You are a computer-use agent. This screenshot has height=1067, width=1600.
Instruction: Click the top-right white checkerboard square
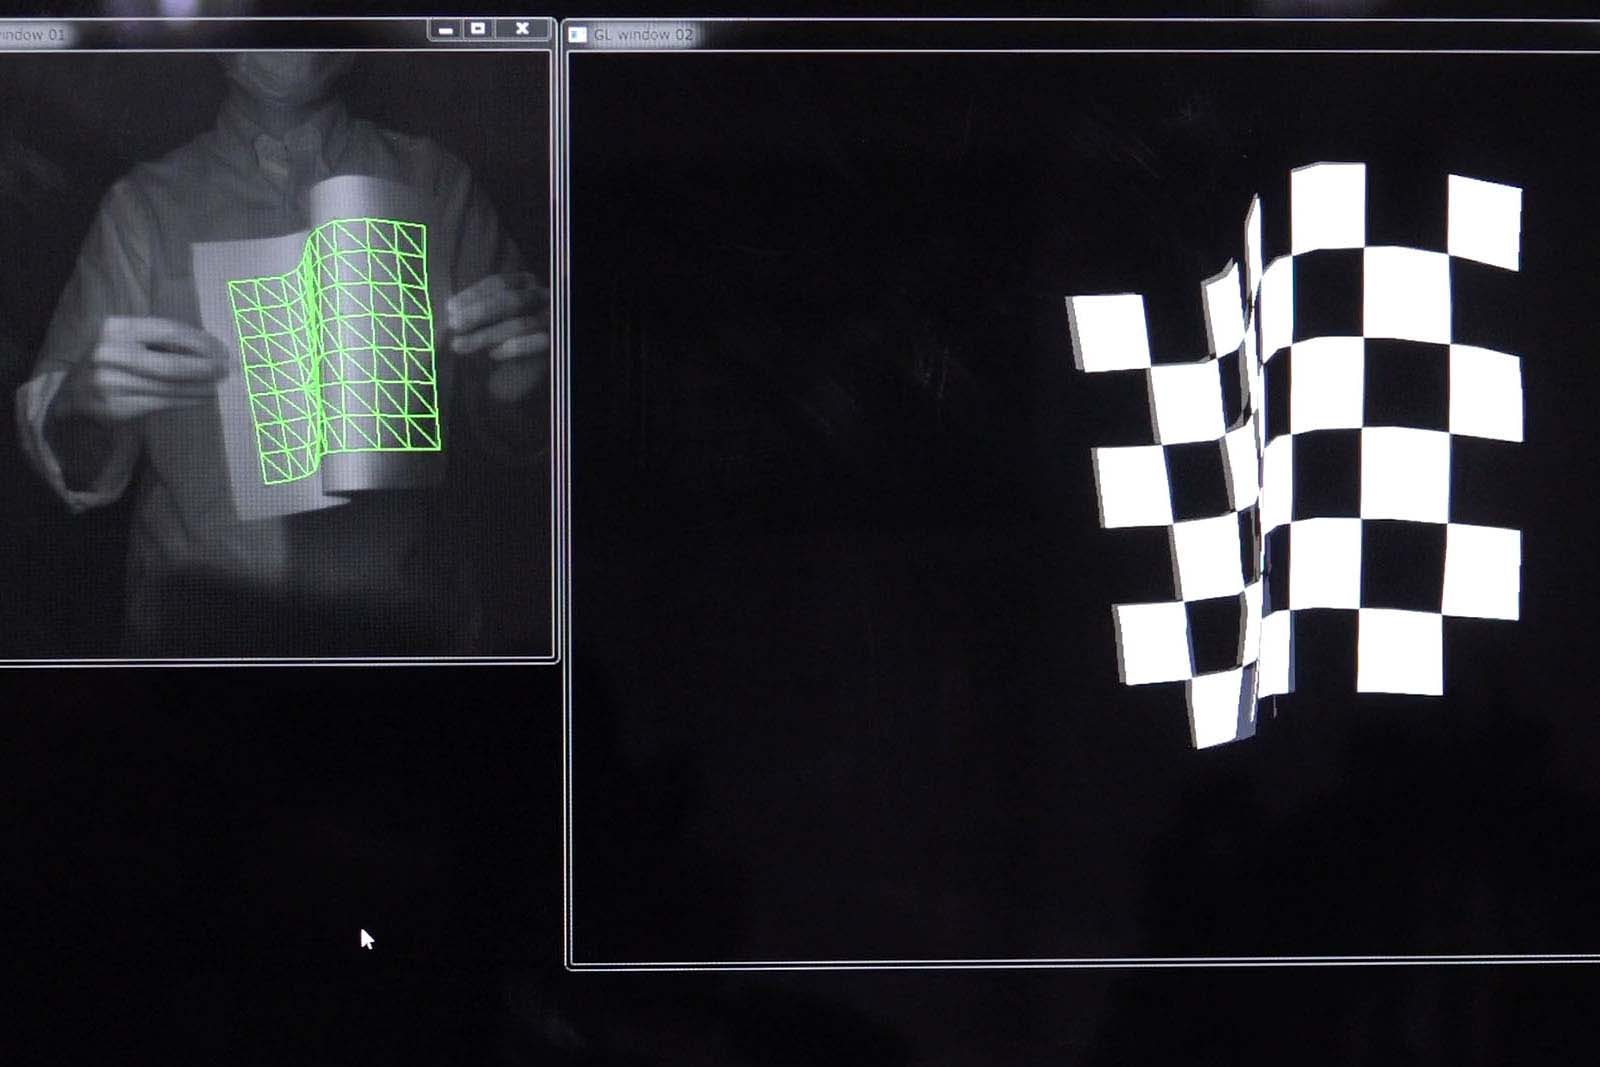point(1485,222)
